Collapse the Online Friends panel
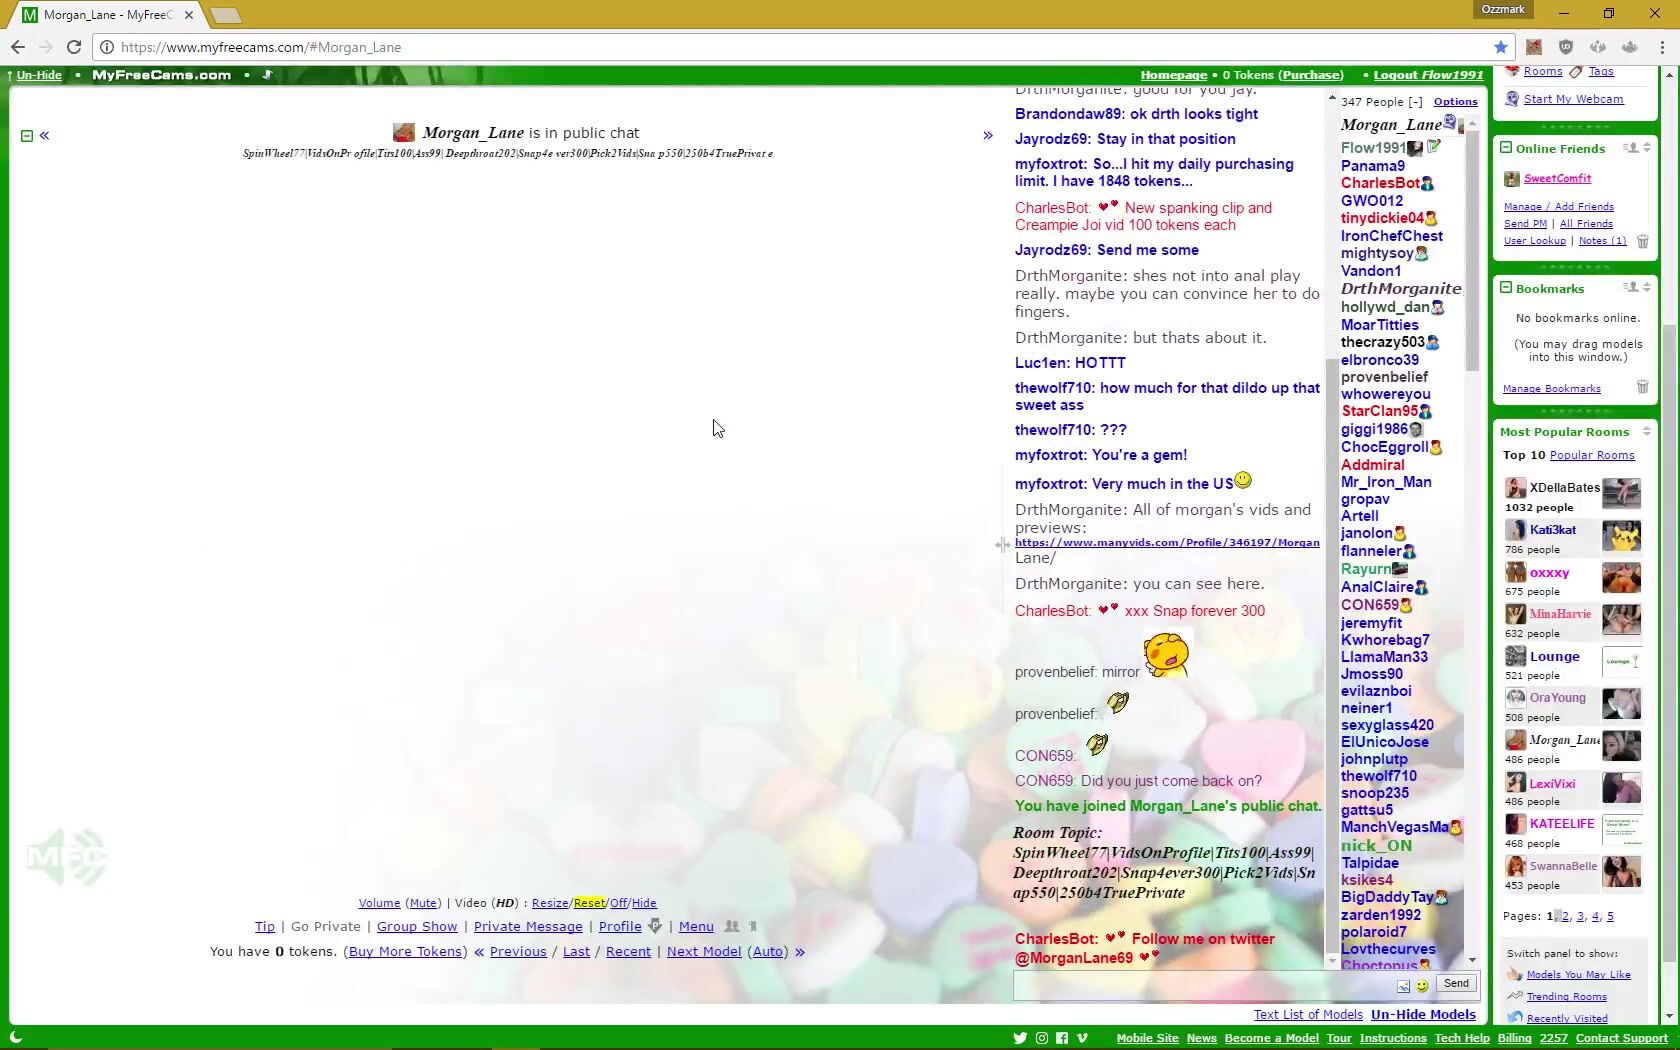The width and height of the screenshot is (1680, 1050). 1506,148
